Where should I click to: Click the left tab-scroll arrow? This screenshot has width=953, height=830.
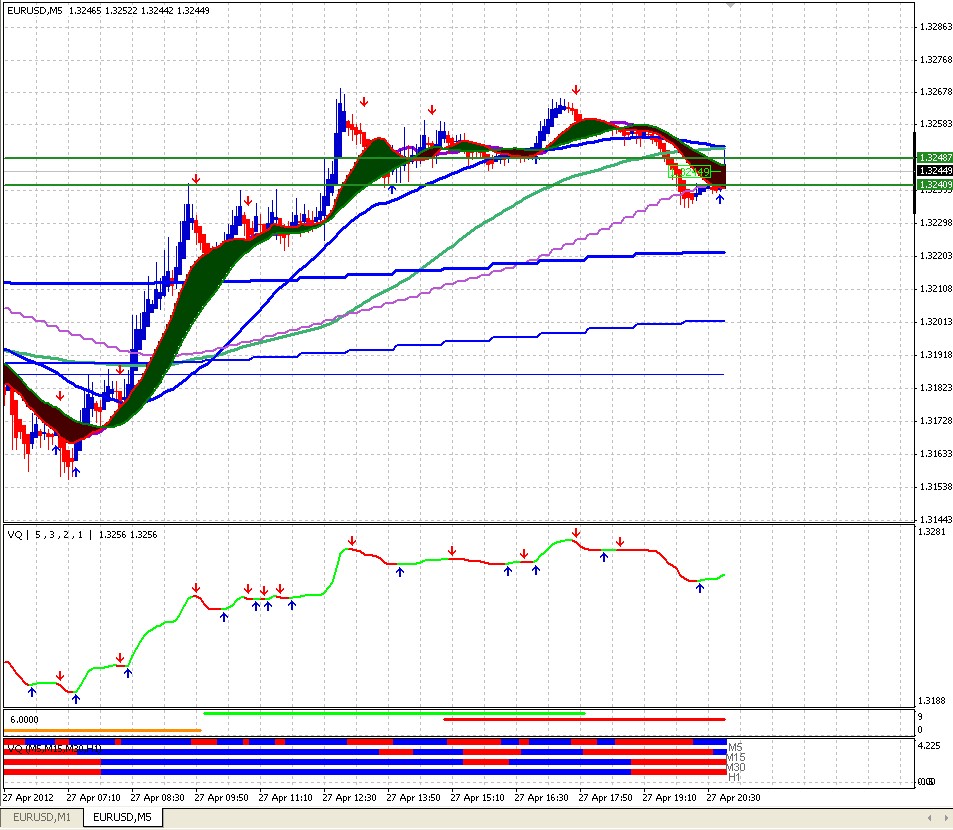coord(929,818)
